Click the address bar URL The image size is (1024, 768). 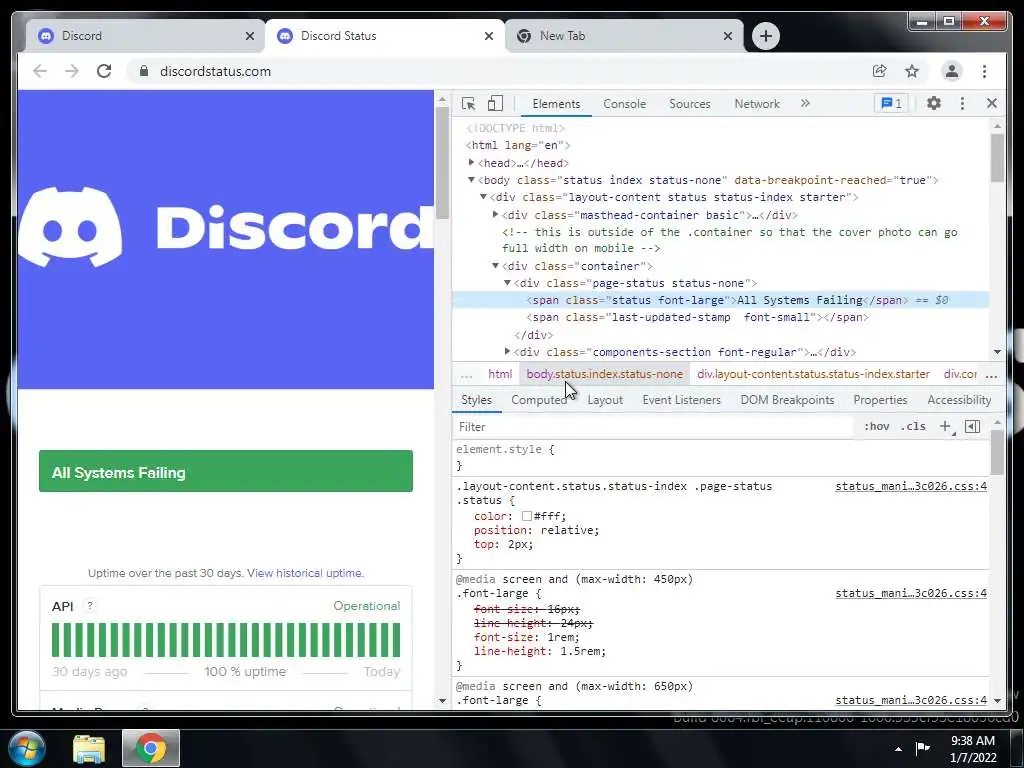pos(215,71)
